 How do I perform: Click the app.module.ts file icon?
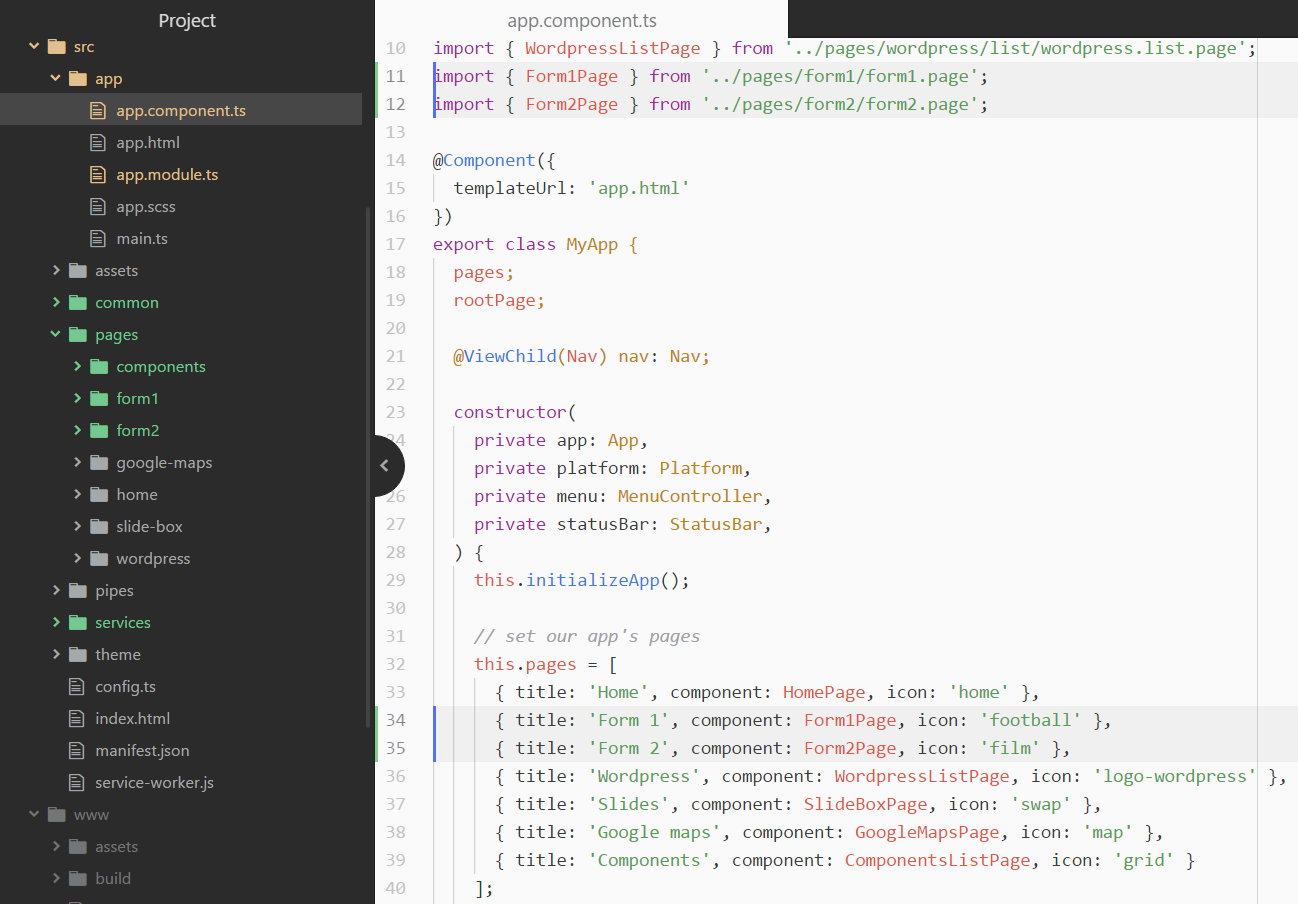(97, 174)
